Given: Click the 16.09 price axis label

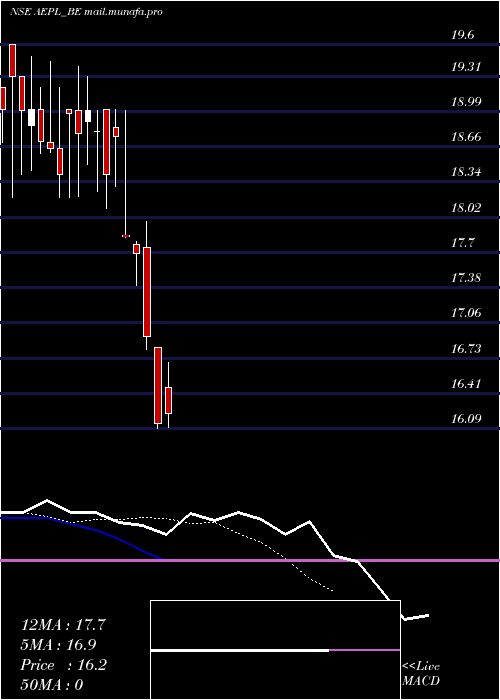Looking at the screenshot, I should pyautogui.click(x=466, y=419).
